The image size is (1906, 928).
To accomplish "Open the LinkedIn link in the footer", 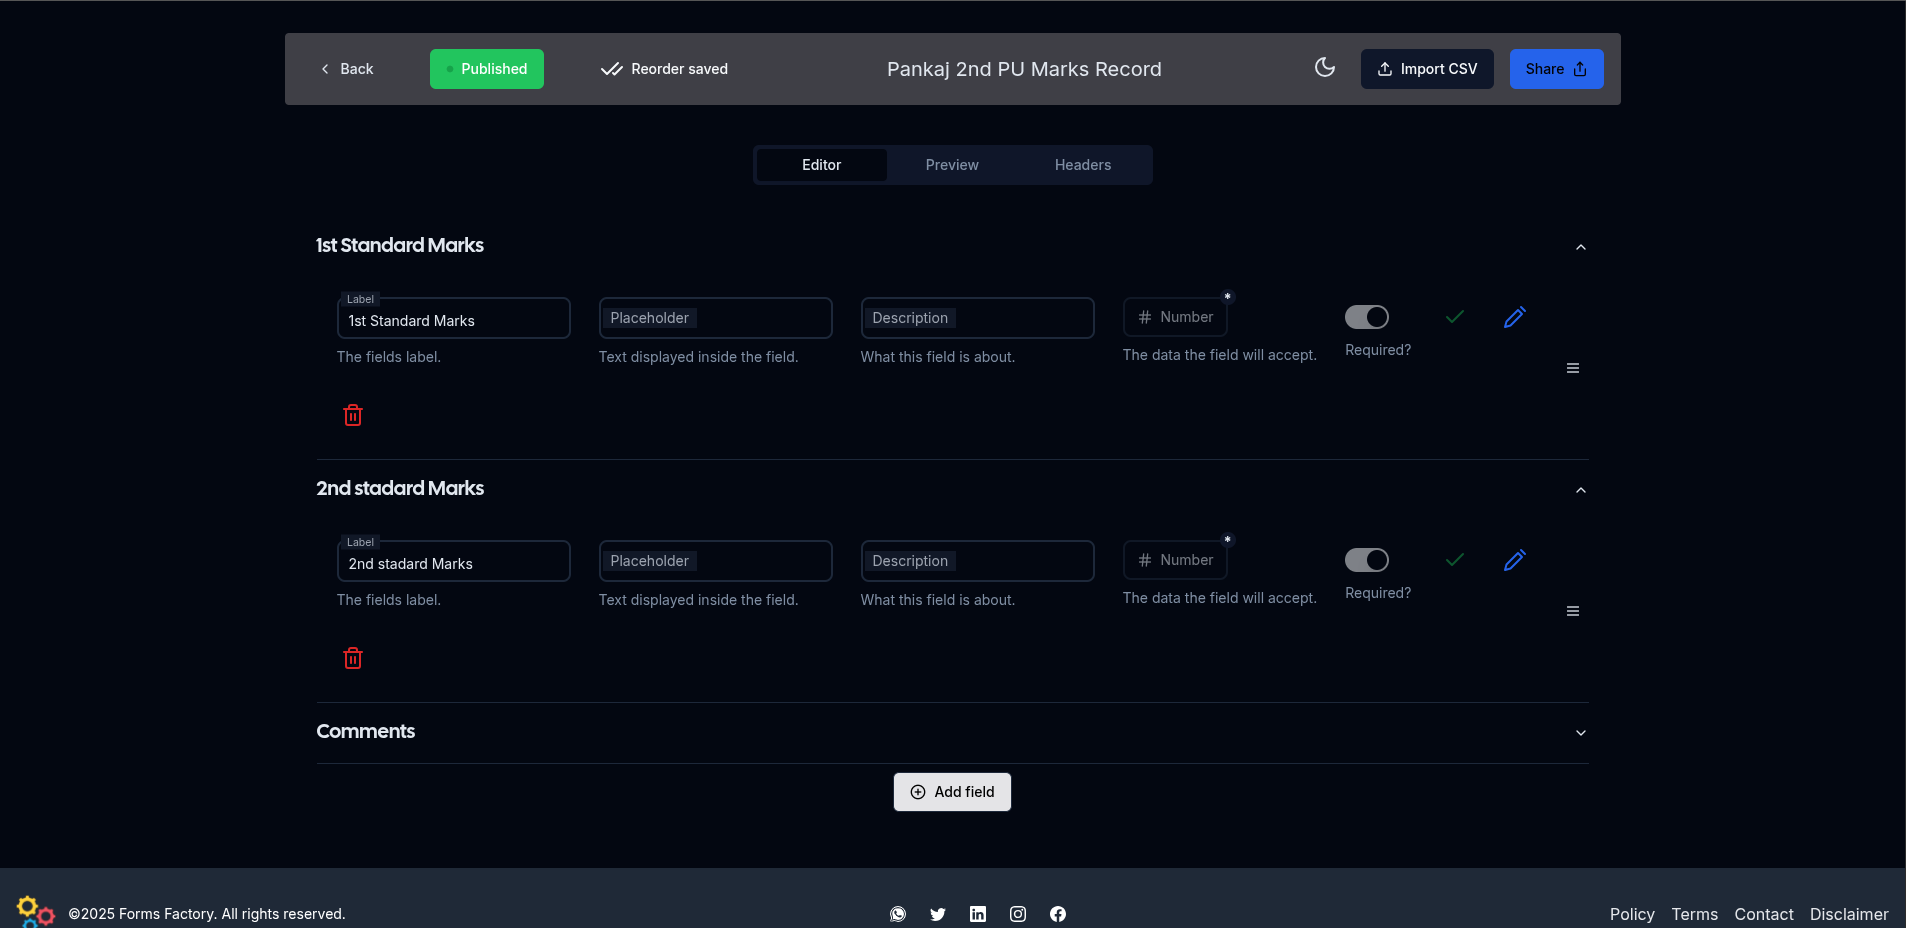I will coord(977,914).
